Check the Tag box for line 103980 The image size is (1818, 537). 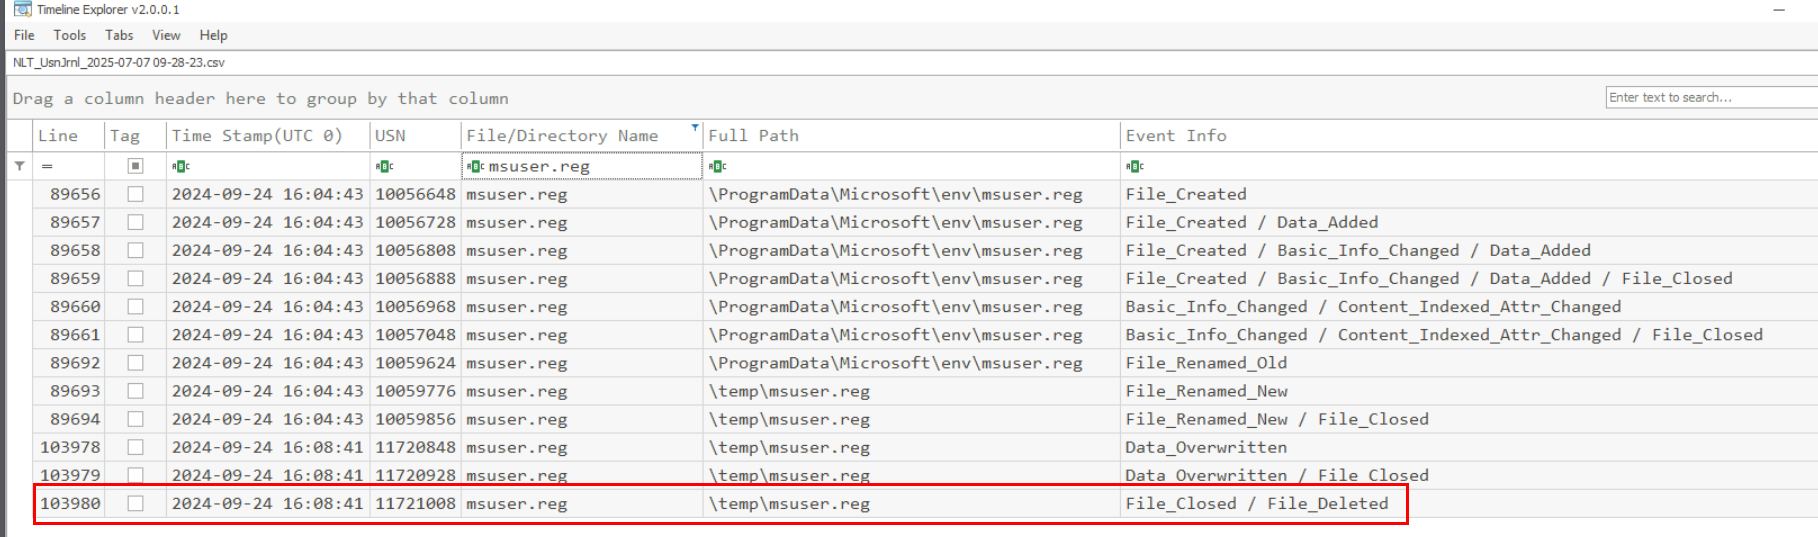pyautogui.click(x=135, y=503)
